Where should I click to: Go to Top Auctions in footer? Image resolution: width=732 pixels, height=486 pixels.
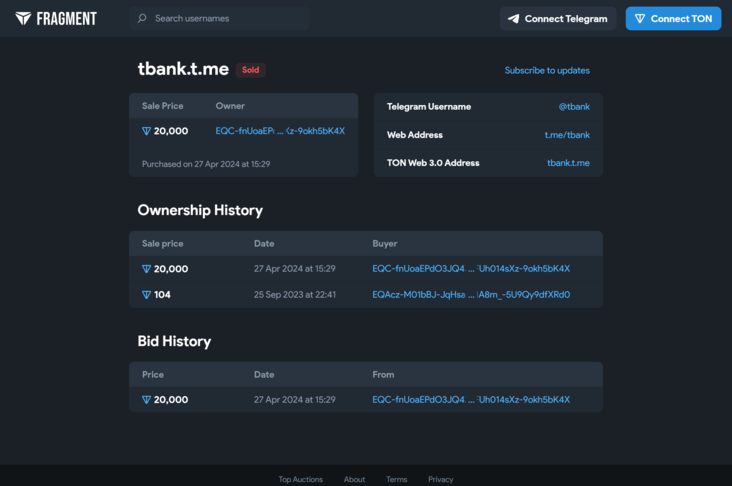coord(300,479)
